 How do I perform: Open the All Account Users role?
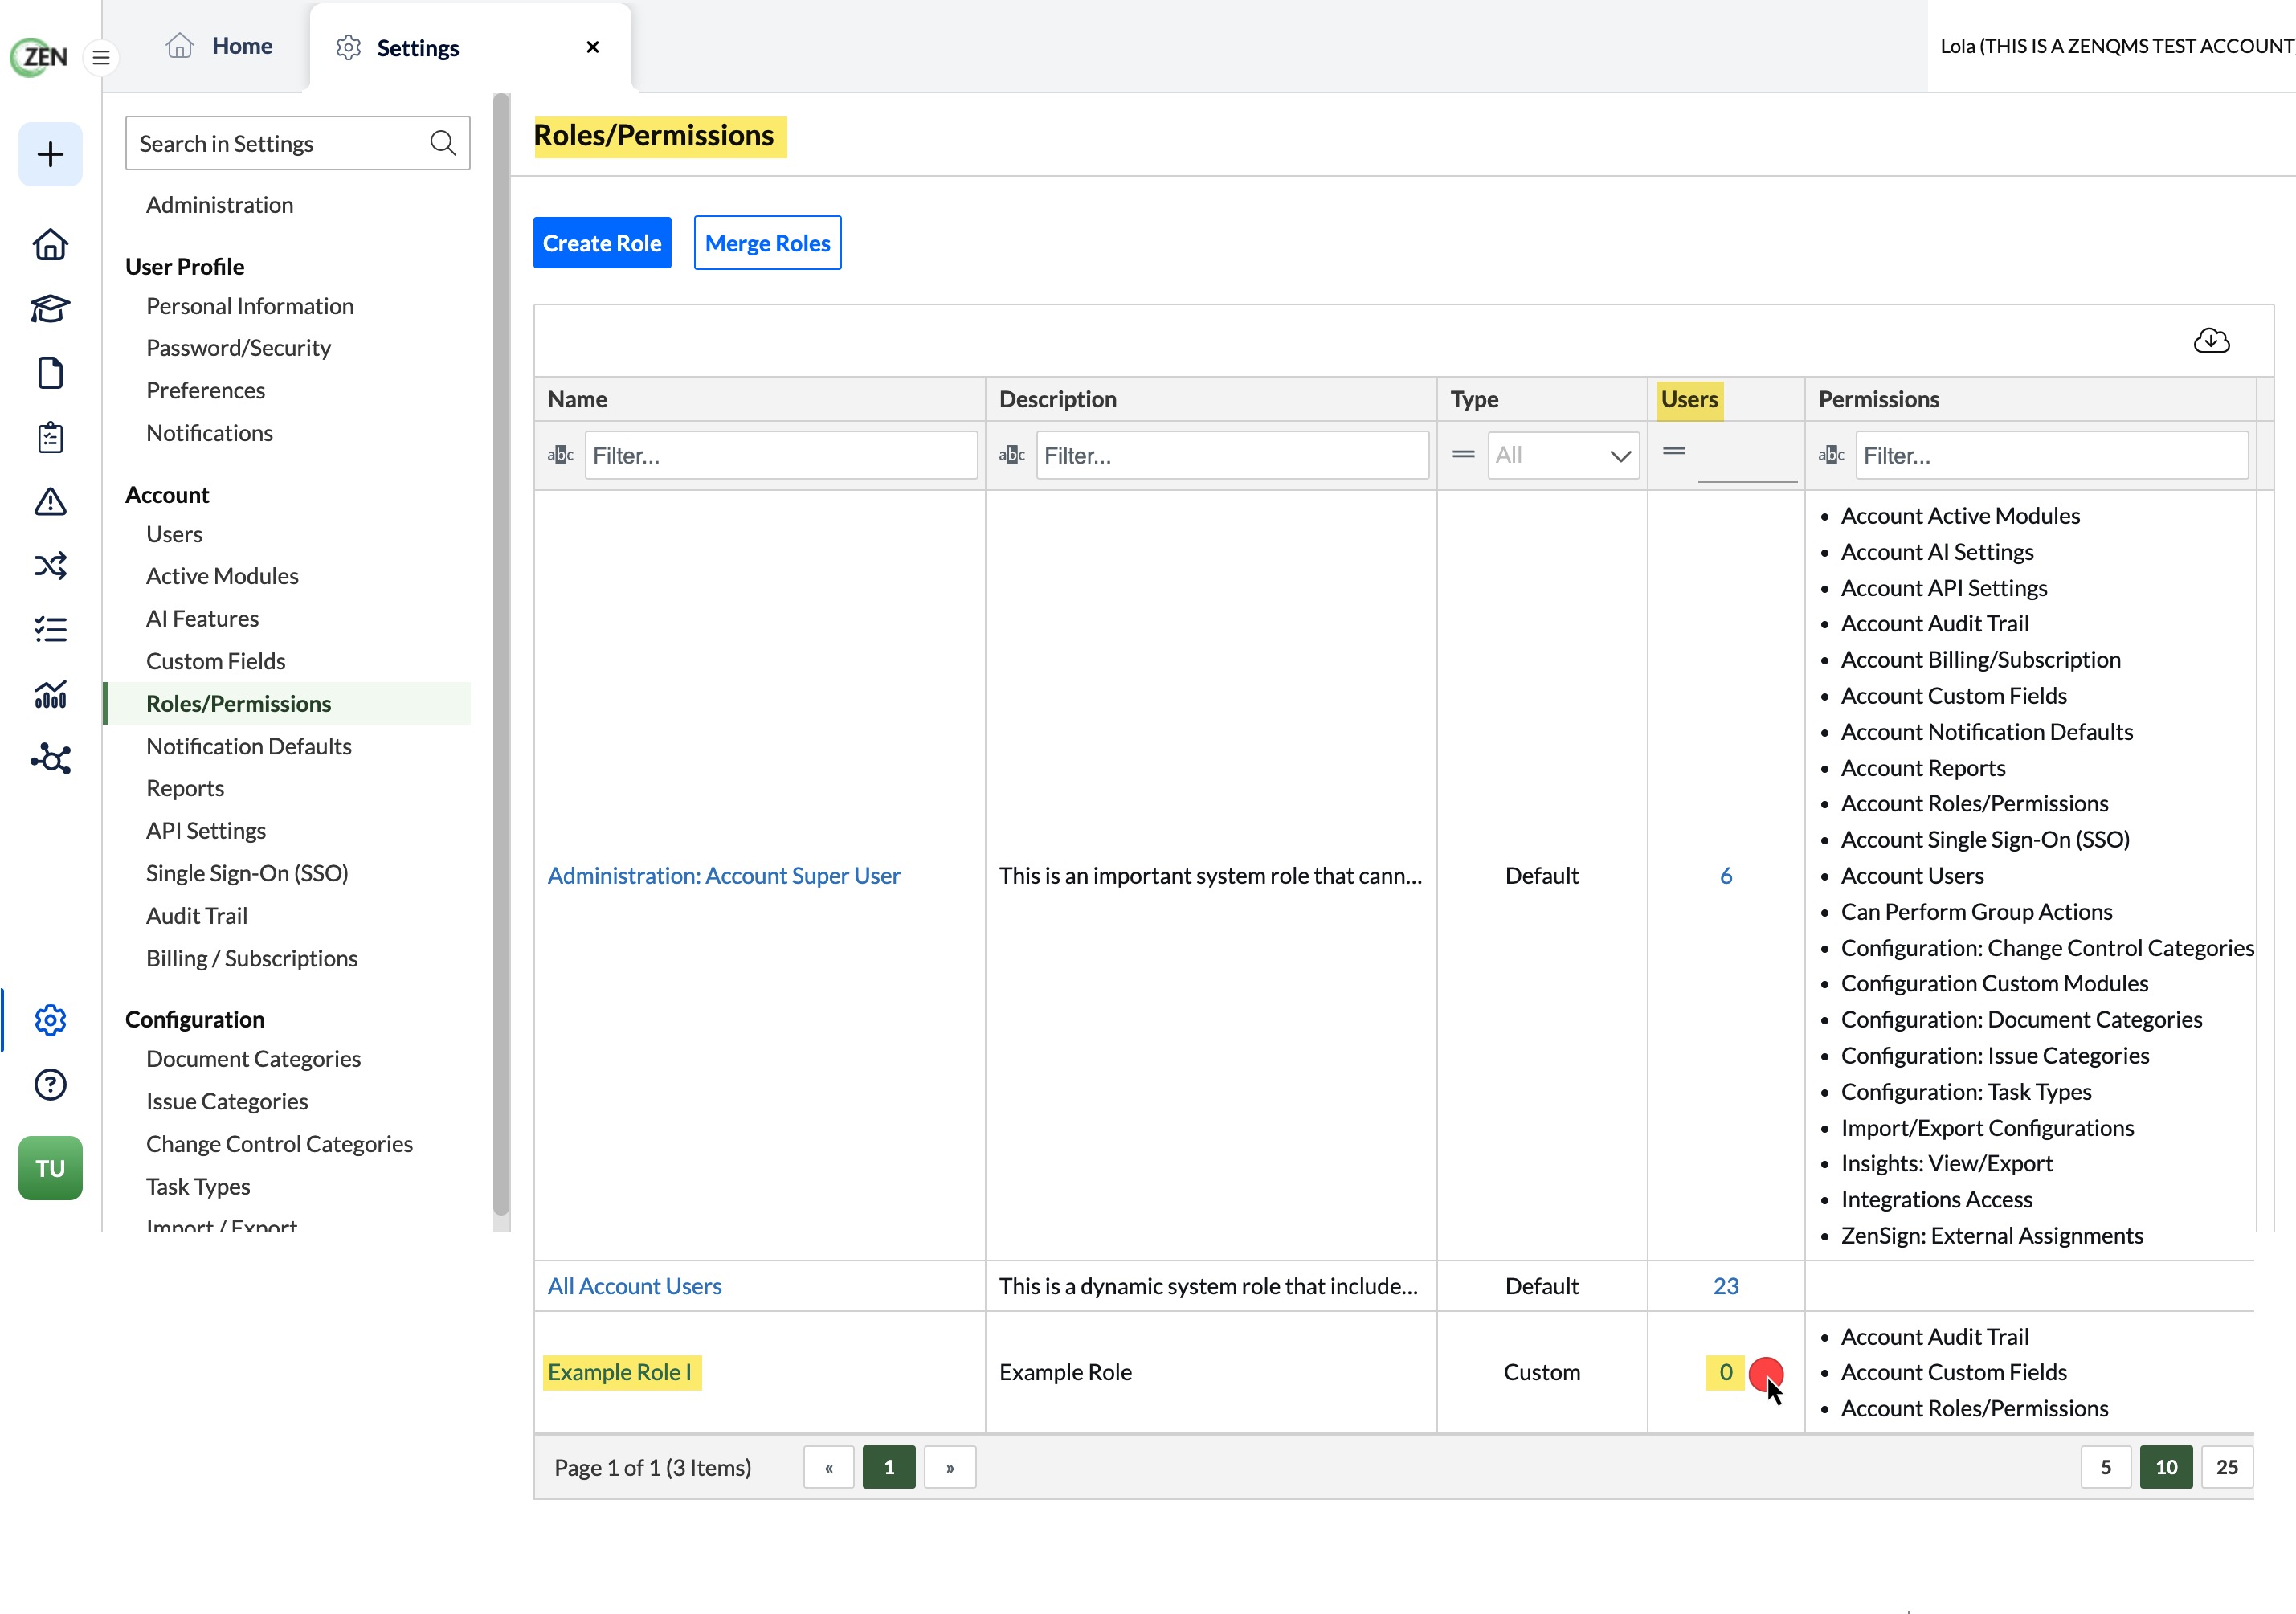634,1286
